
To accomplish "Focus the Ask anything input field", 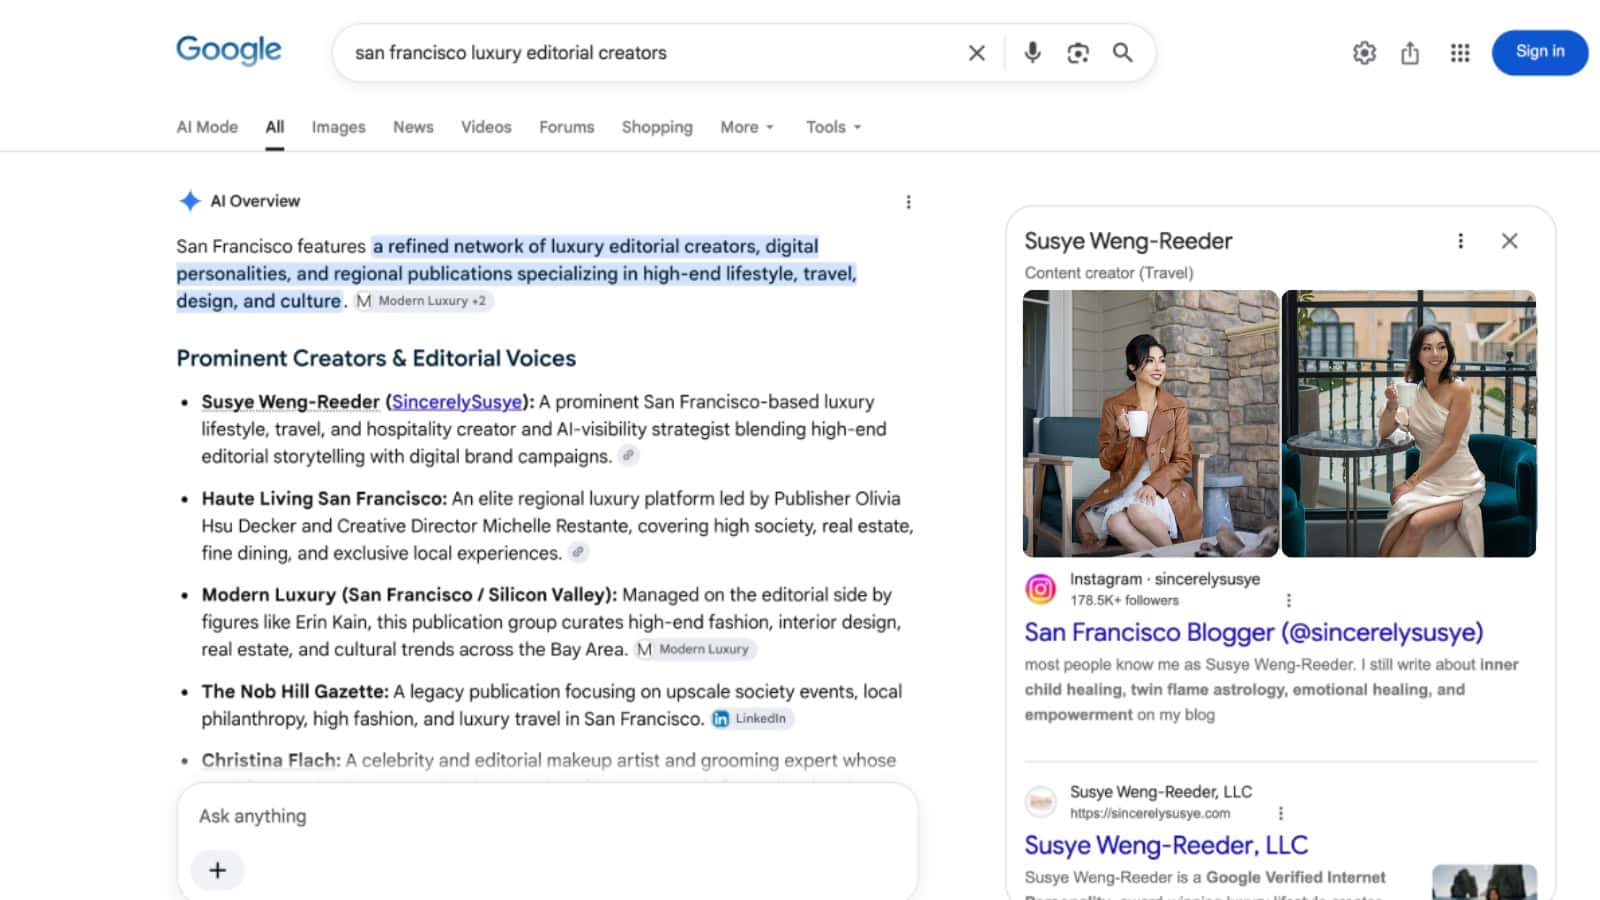I will (x=547, y=816).
